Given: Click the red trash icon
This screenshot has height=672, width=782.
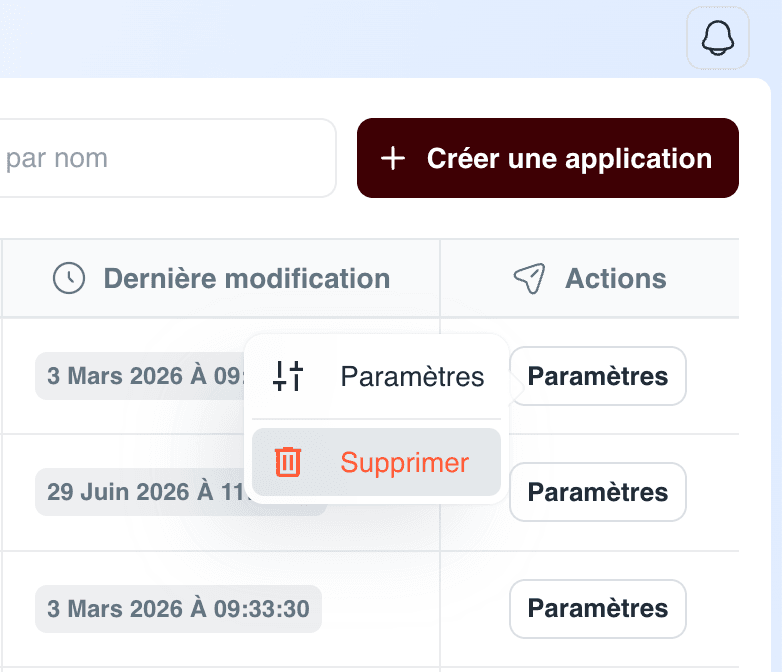Looking at the screenshot, I should tap(288, 462).
